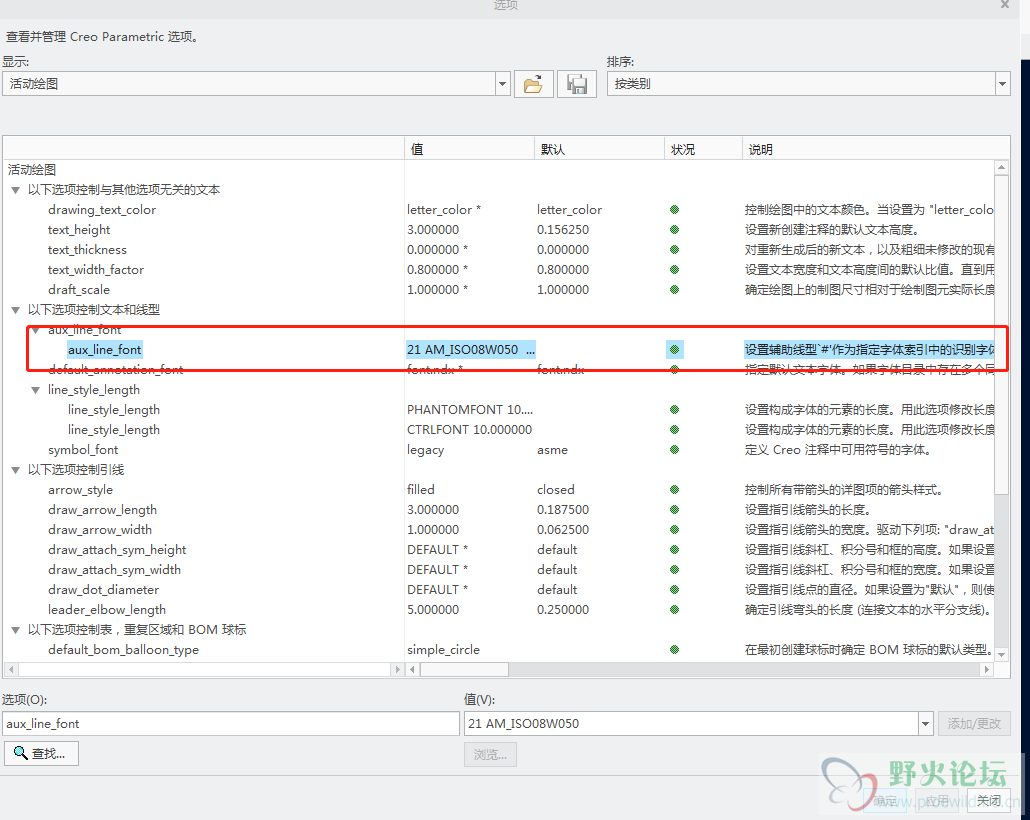
Task: Click the green status dot for aux_line_font
Action: point(674,350)
